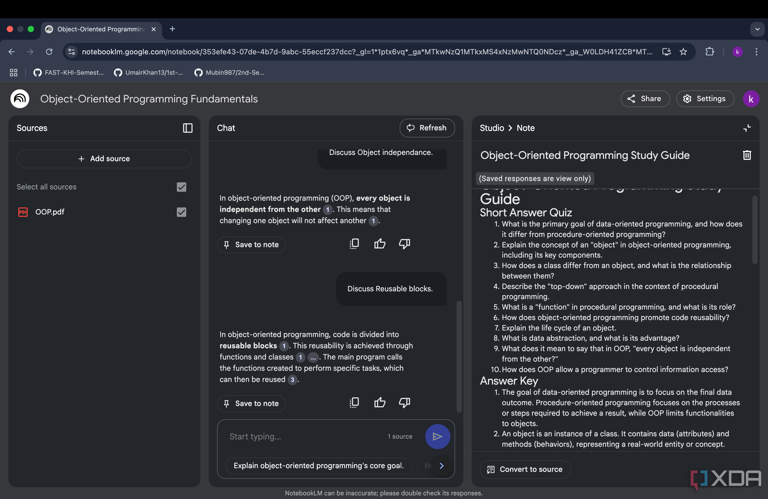Go back to Studio in breadcrumb
Image resolution: width=768 pixels, height=499 pixels.
click(x=491, y=128)
